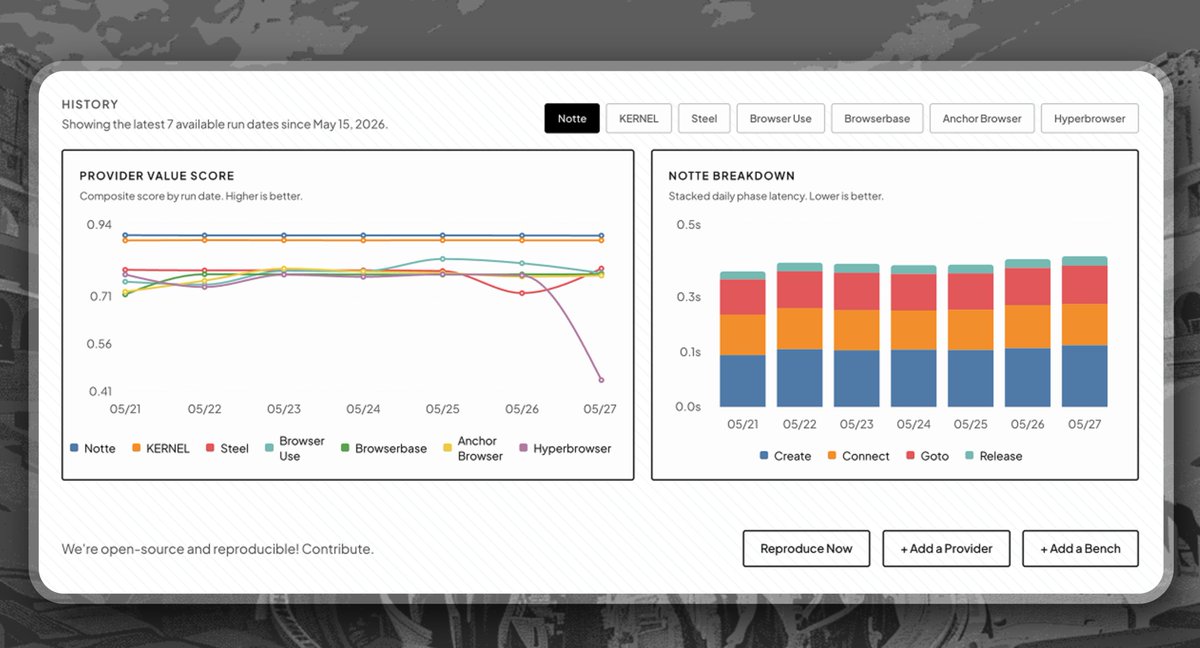Viewport: 1200px width, 648px height.
Task: Click the Steel dip data point on 05/26
Action: [x=522, y=293]
